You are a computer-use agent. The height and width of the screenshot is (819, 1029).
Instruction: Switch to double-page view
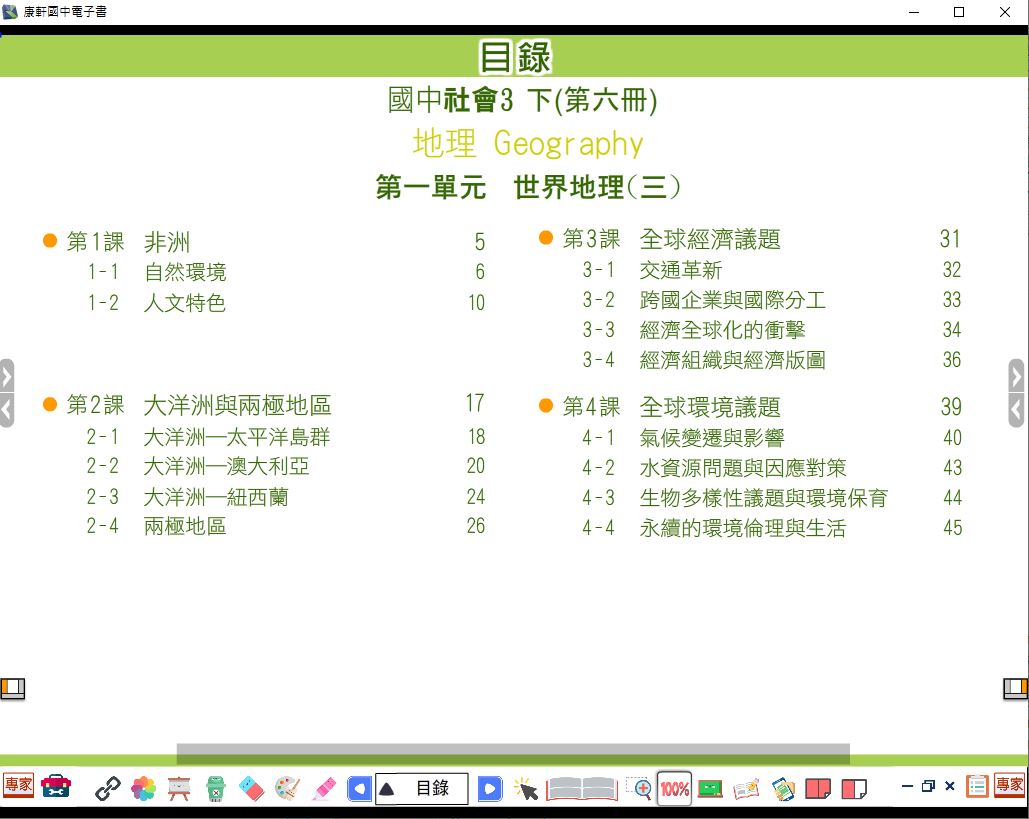[818, 789]
